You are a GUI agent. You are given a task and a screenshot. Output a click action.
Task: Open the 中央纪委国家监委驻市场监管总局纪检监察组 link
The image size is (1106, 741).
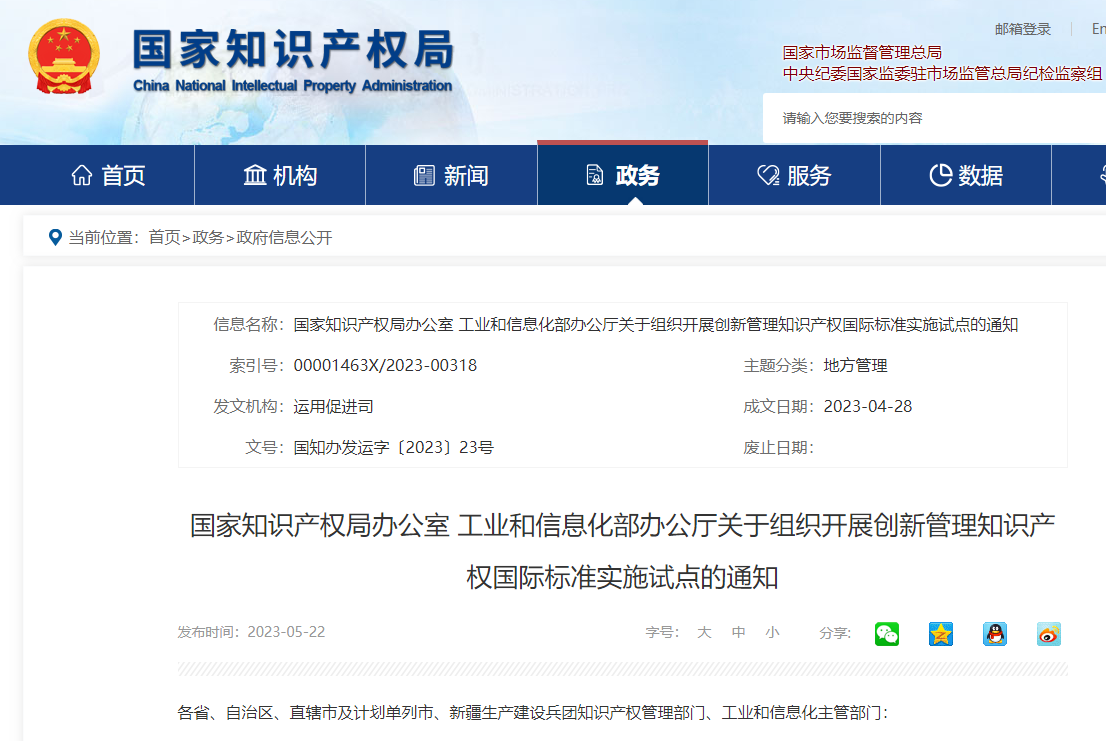tap(942, 73)
